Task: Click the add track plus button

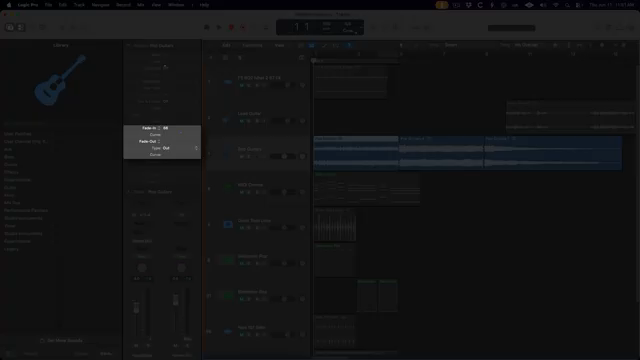Action: click(211, 58)
